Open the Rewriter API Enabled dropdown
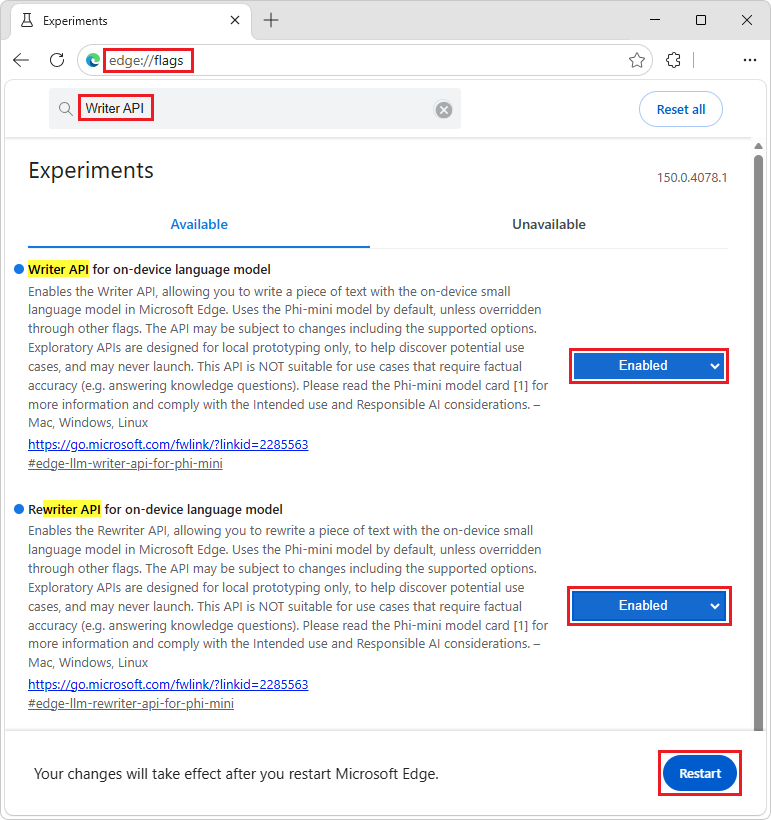This screenshot has width=771, height=820. coord(649,606)
